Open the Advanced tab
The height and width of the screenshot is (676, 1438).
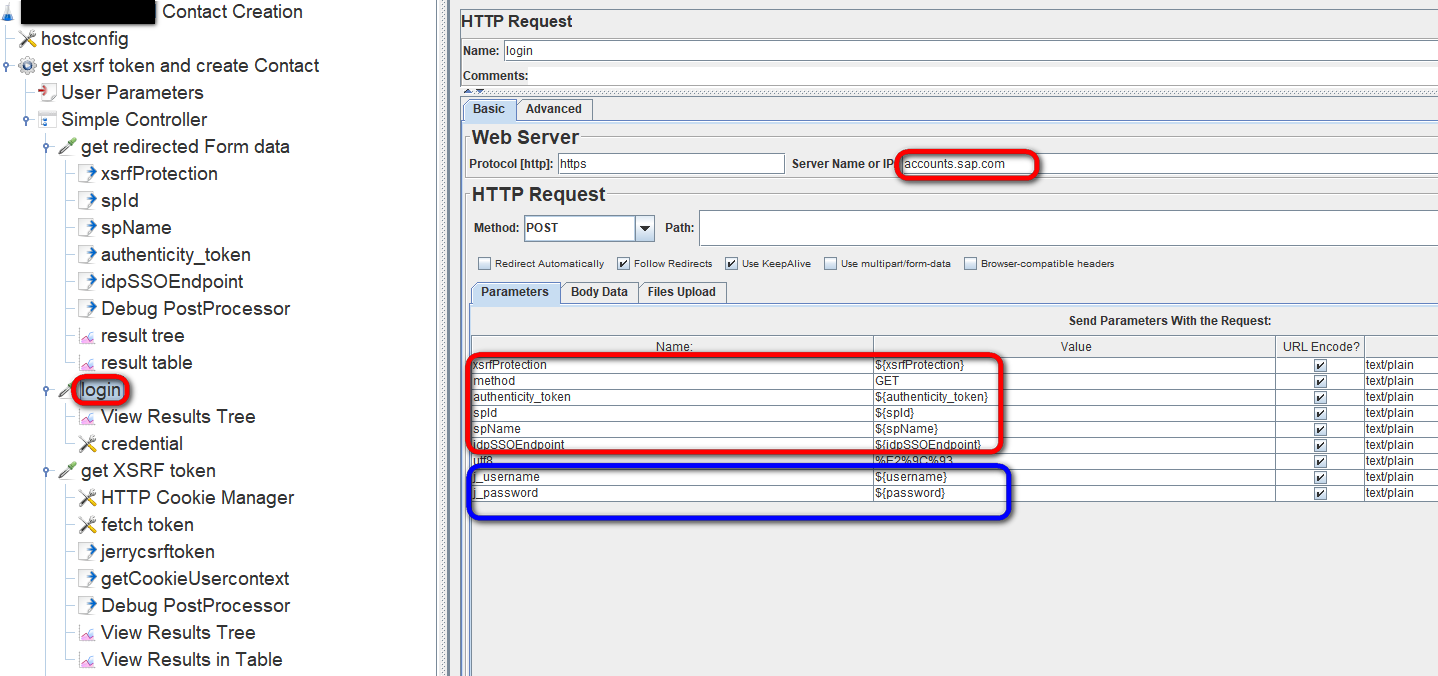[554, 109]
